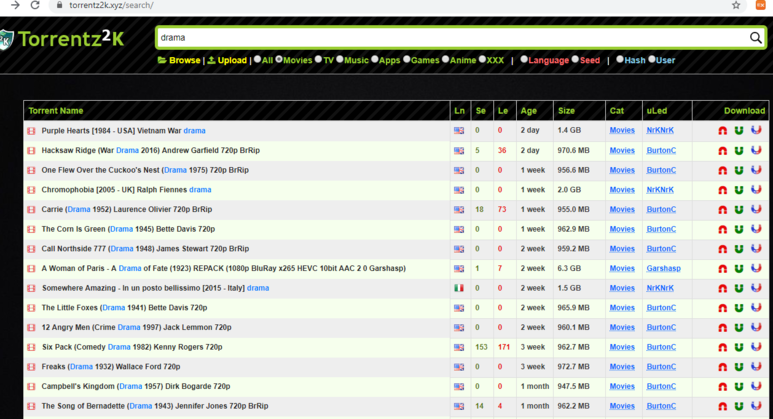Click seeders count '153' for Six Pack
This screenshot has height=419, width=773.
pos(481,348)
